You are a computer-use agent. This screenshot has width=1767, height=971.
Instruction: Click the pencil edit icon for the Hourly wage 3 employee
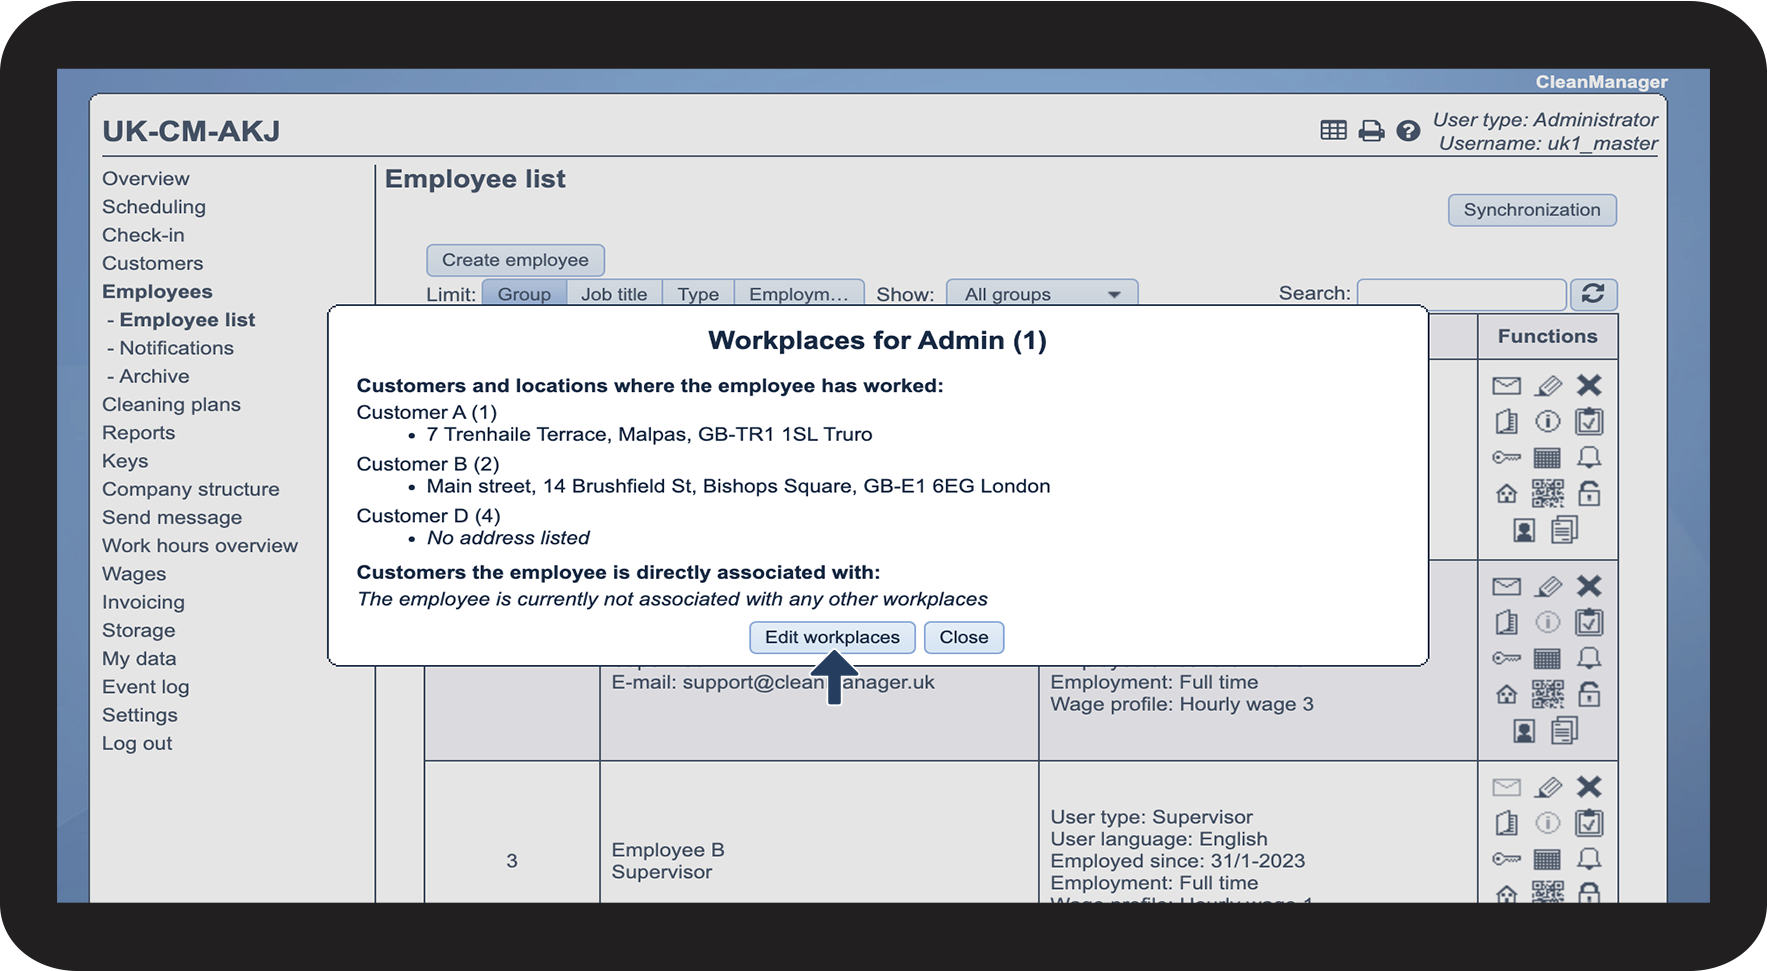[1548, 587]
